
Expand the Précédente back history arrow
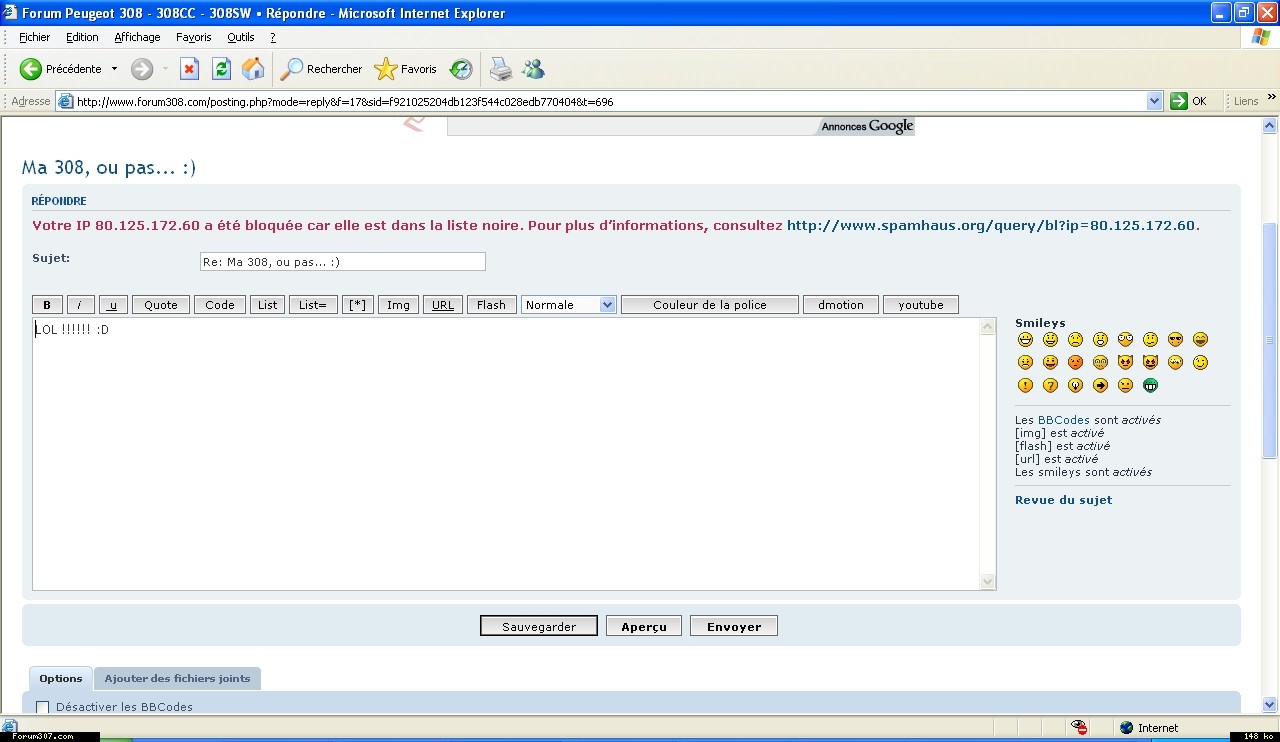coord(114,69)
